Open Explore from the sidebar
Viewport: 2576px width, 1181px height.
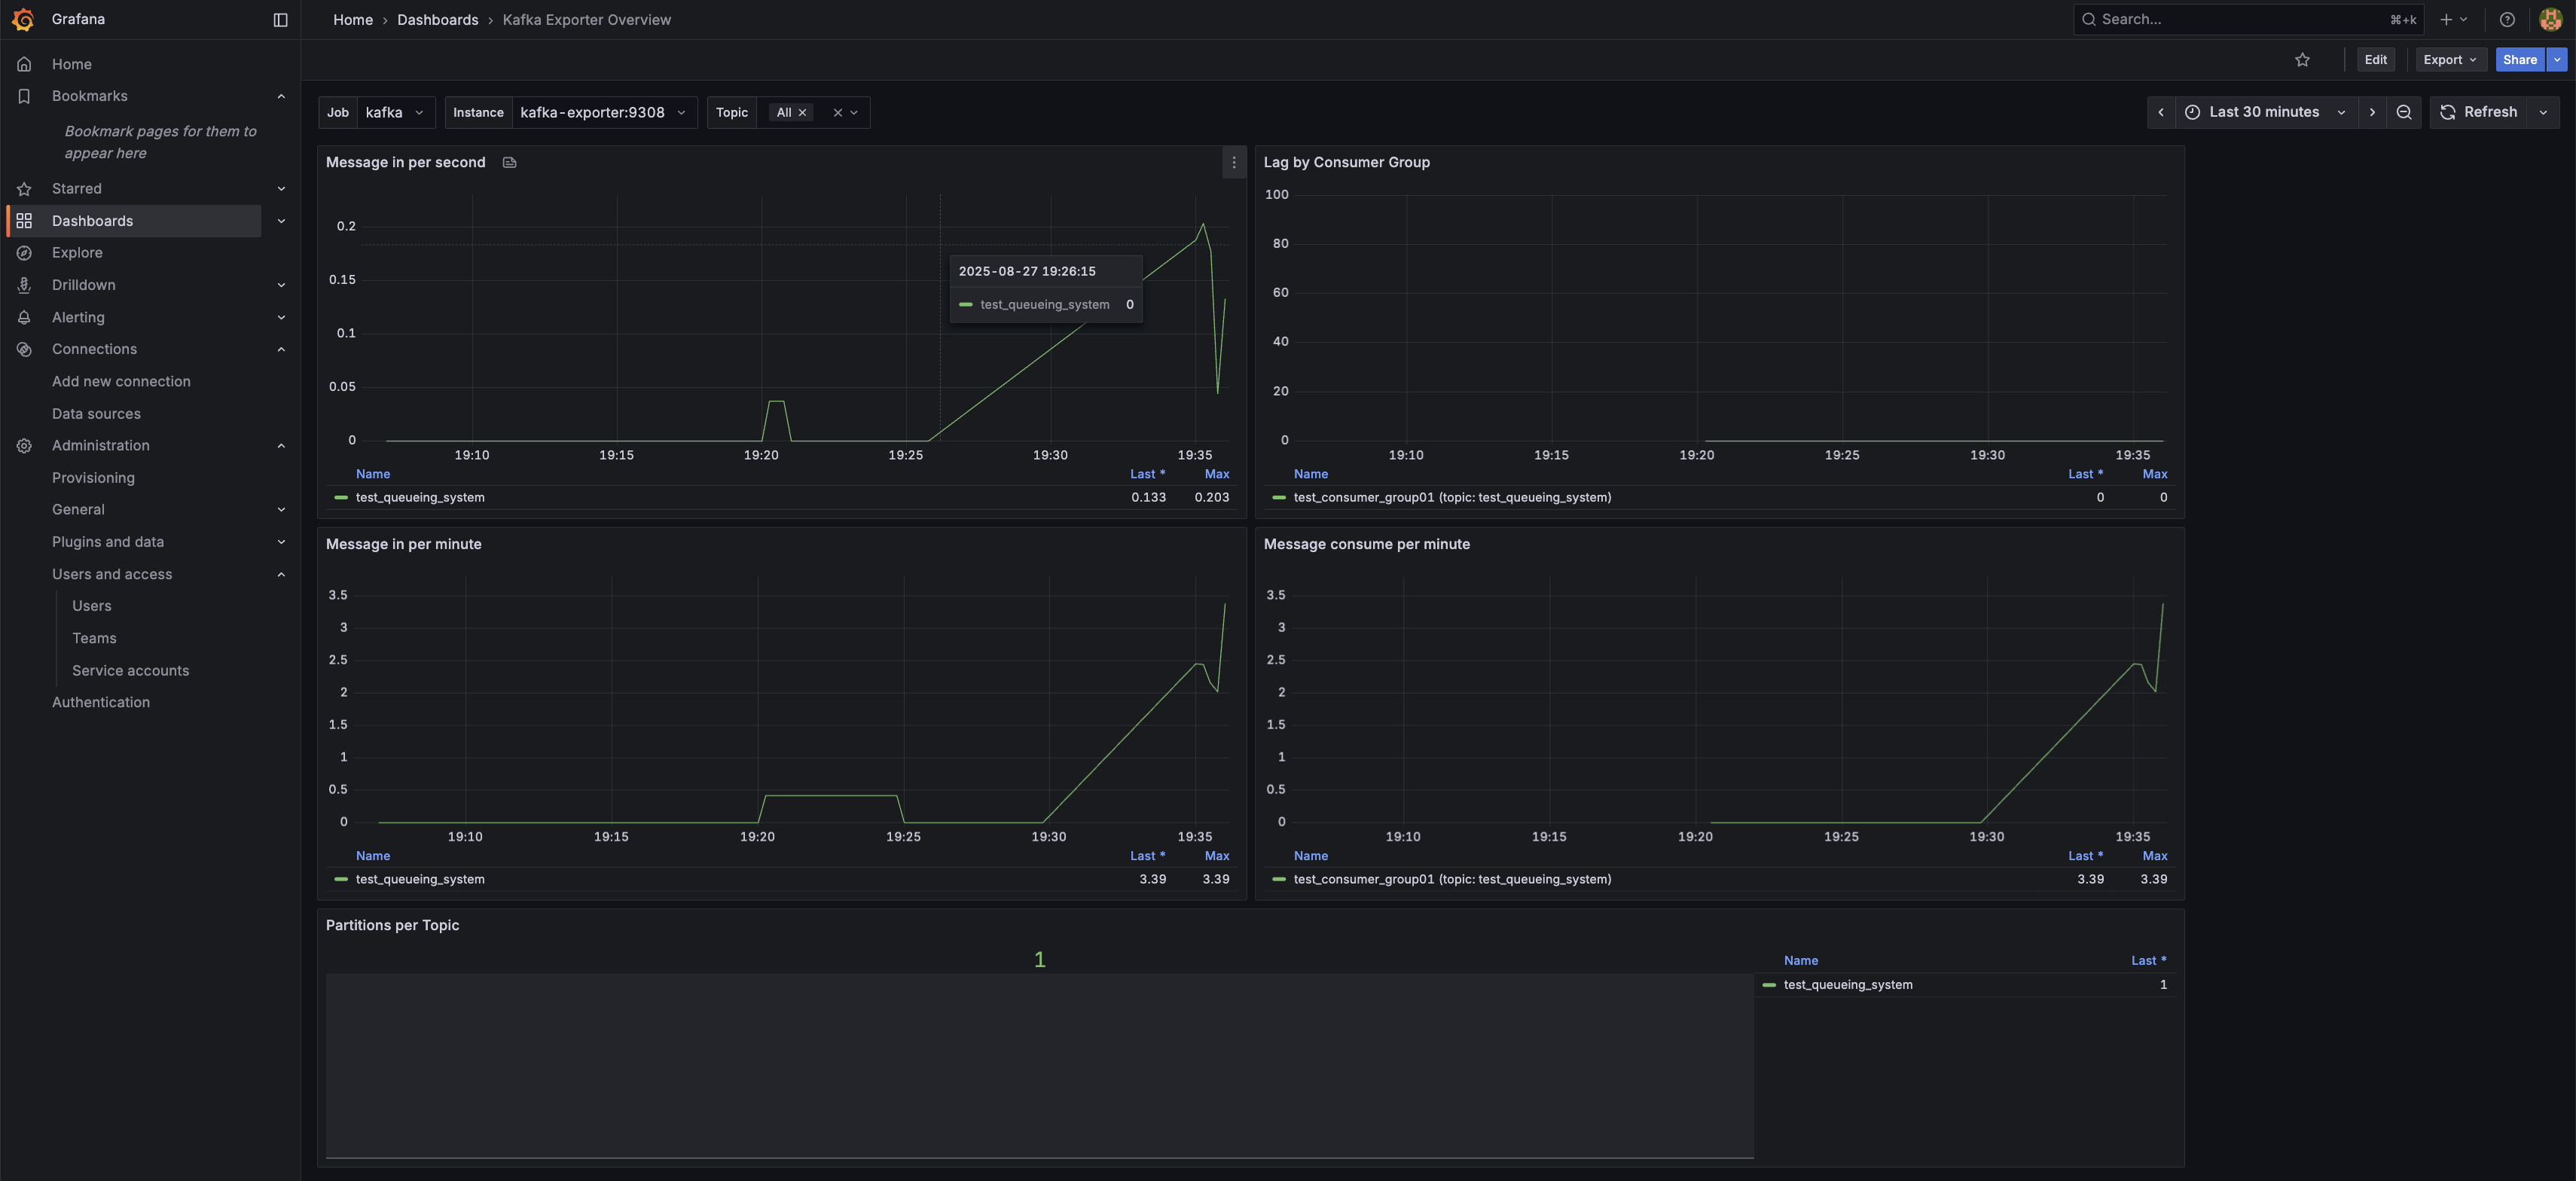(77, 253)
